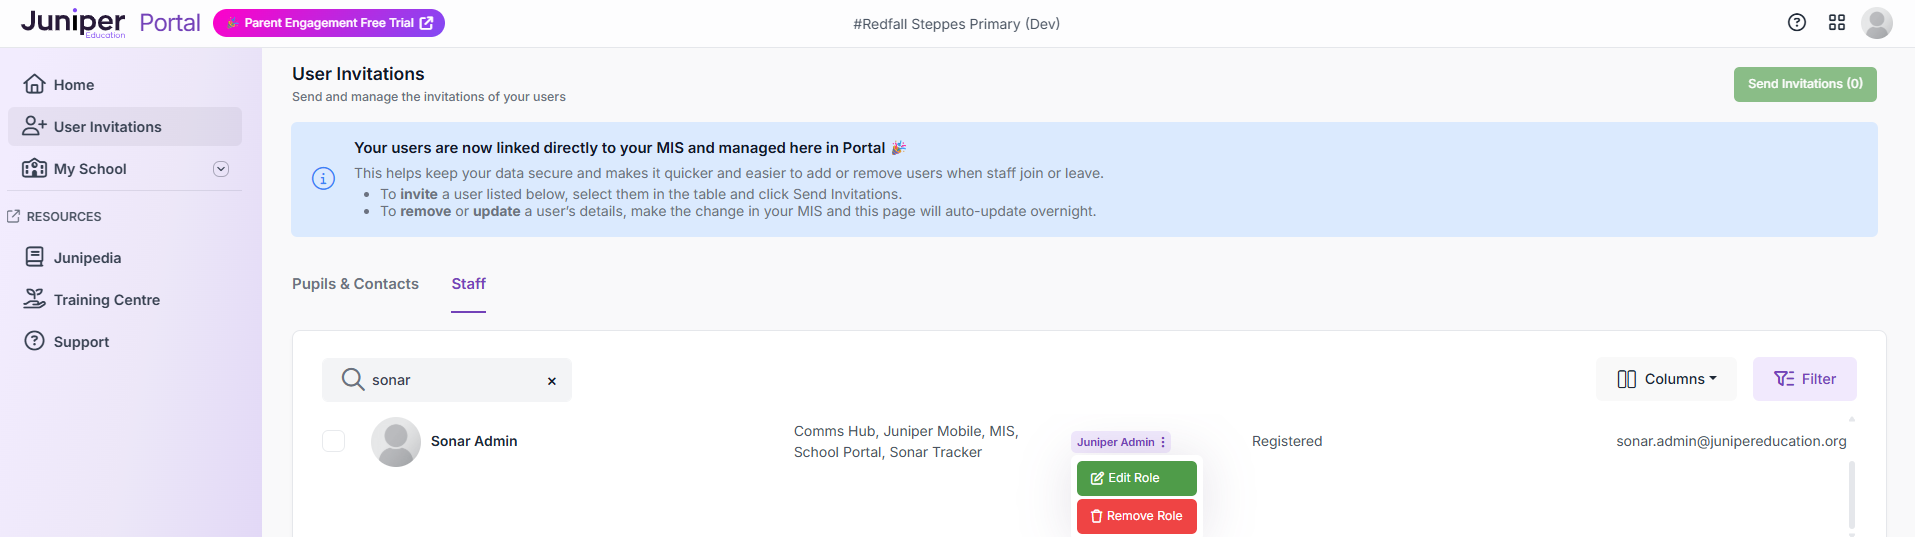Toggle the Juniper Admin role options menu

1163,442
